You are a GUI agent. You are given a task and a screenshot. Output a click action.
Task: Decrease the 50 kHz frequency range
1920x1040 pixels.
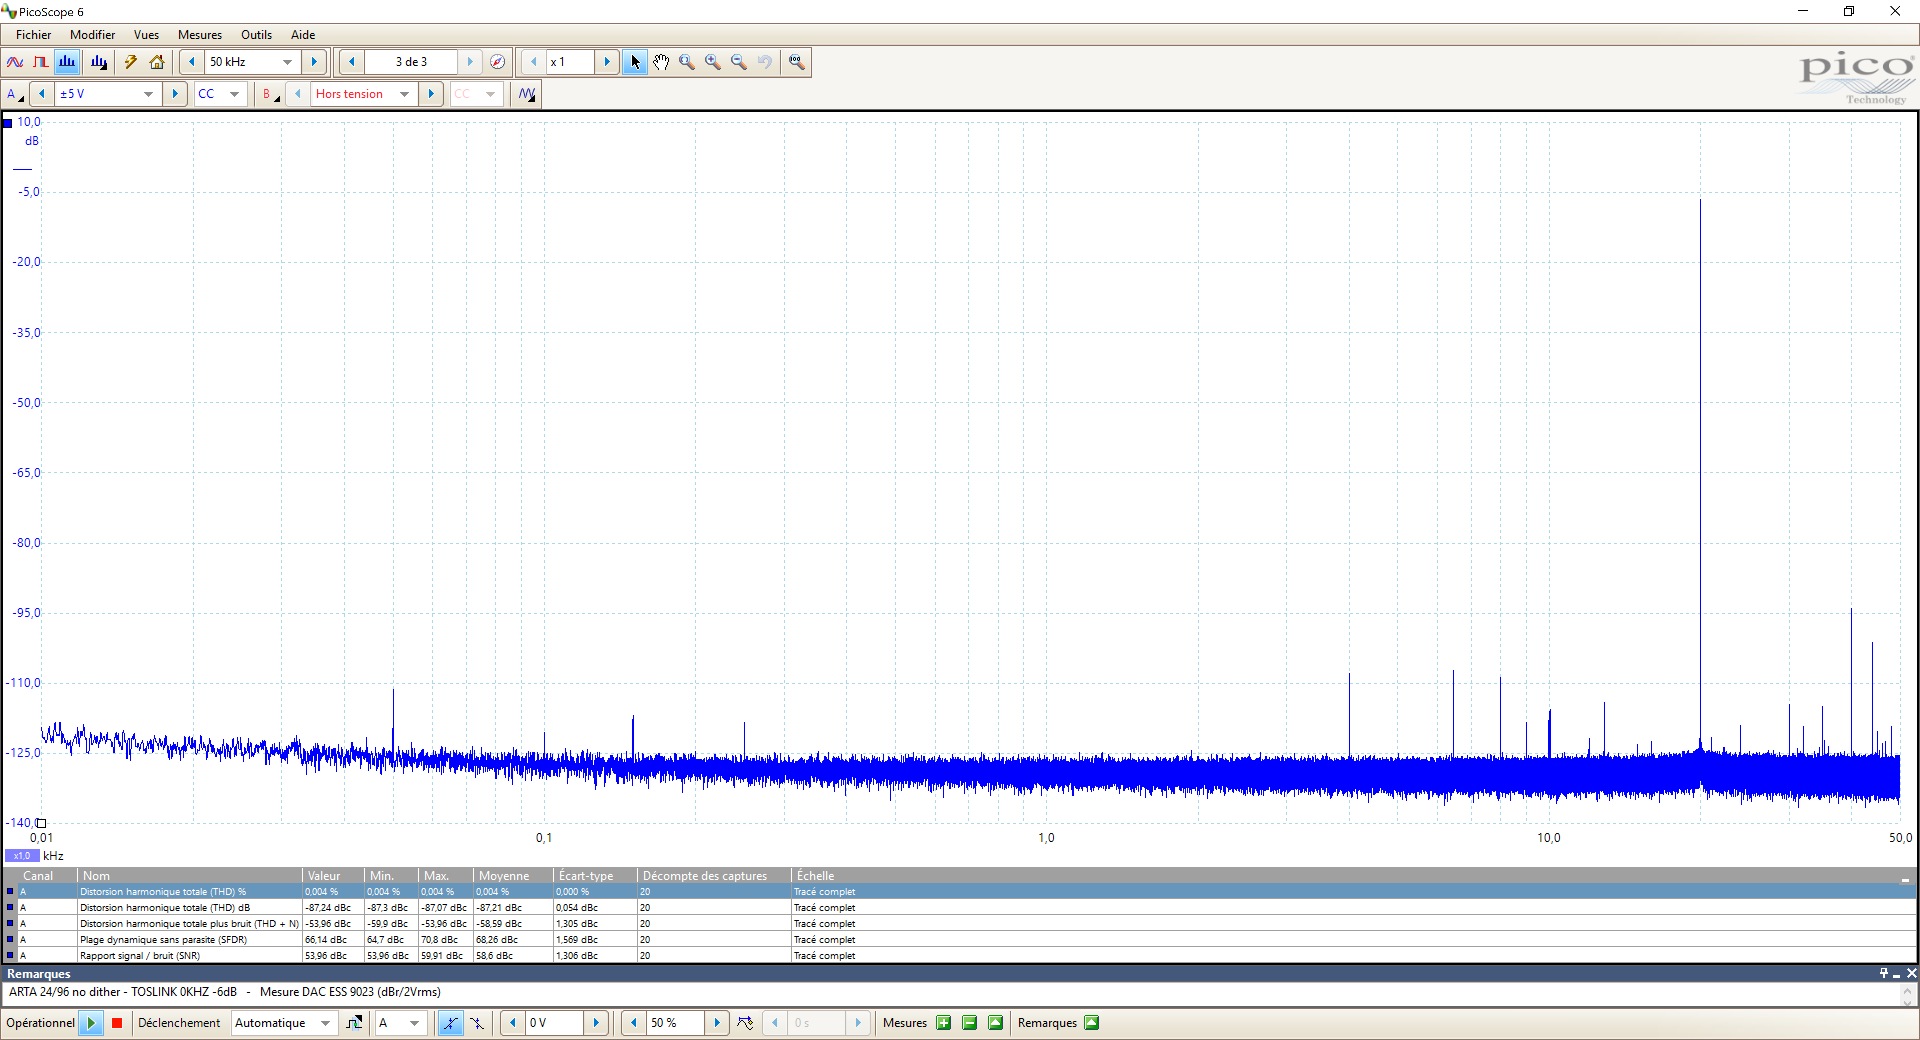pos(192,62)
